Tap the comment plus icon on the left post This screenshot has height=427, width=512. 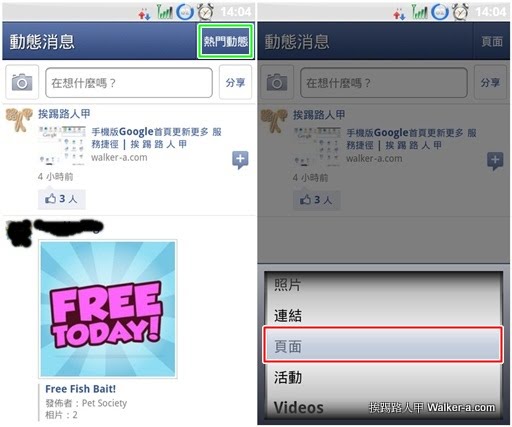click(x=240, y=160)
